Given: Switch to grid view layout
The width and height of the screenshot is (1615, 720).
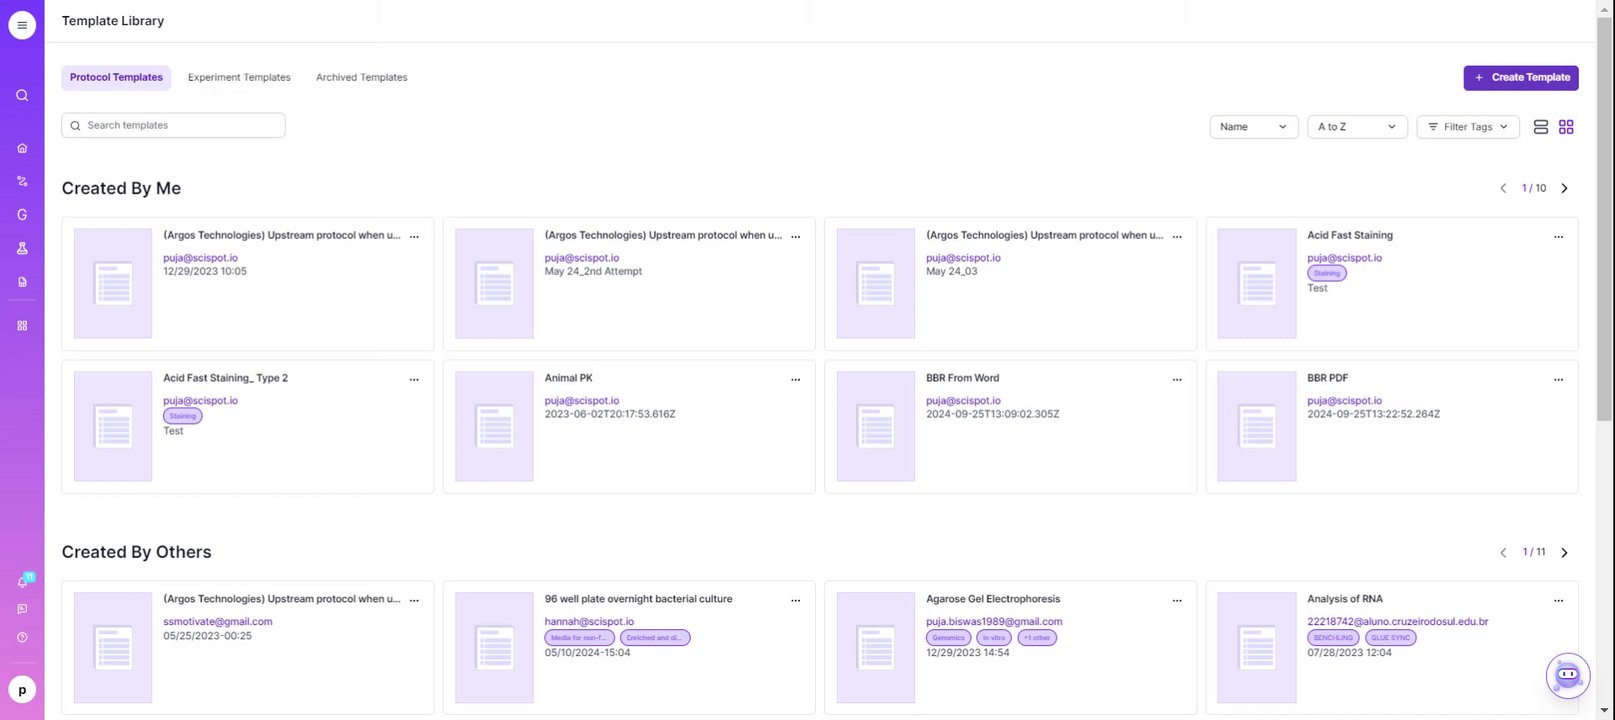Looking at the screenshot, I should click(1566, 127).
